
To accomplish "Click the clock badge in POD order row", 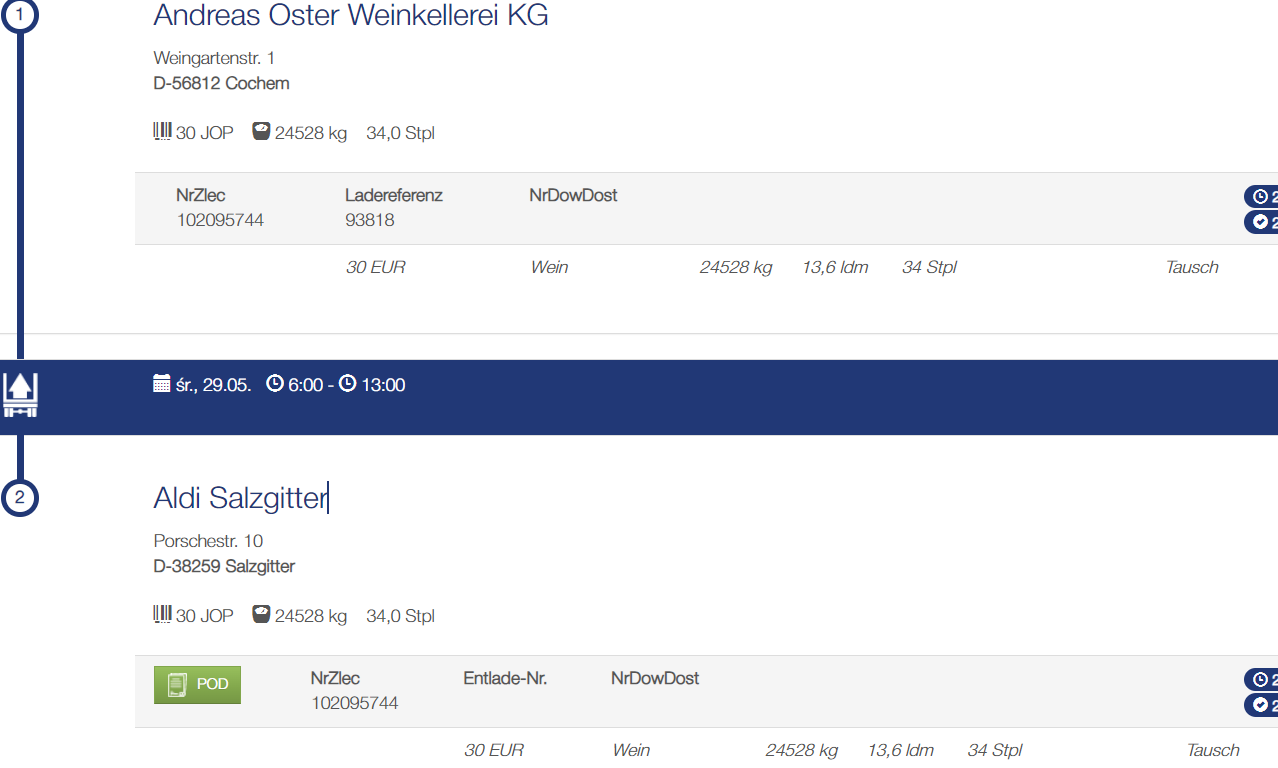I will click(1261, 680).
